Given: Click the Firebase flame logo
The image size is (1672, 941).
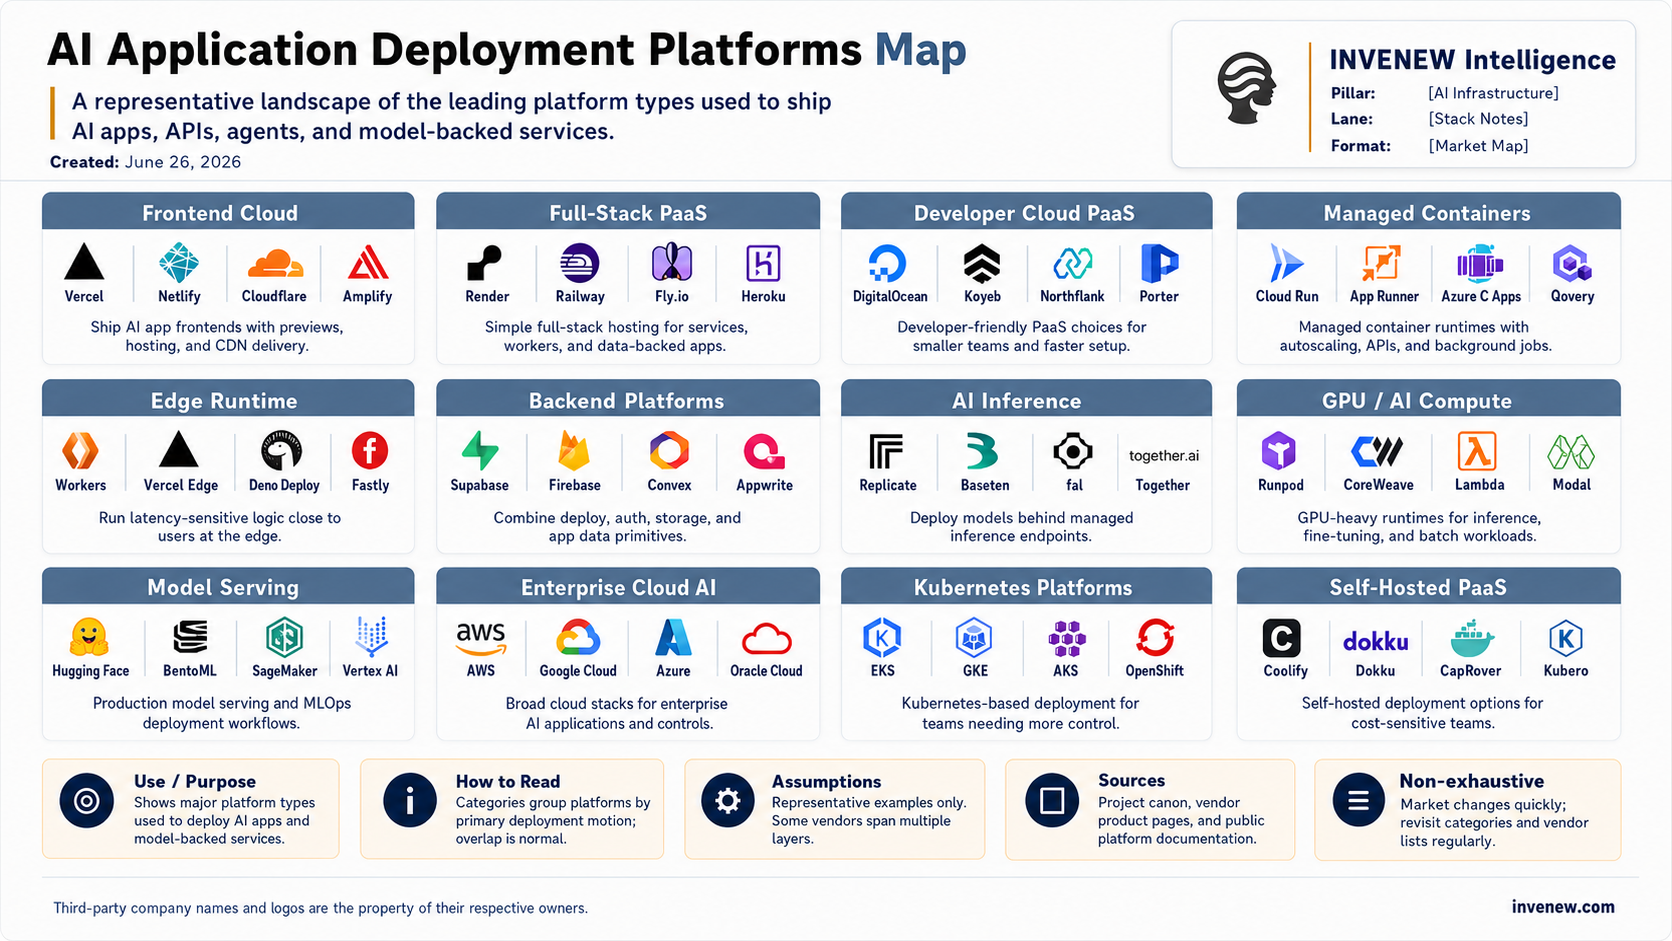Looking at the screenshot, I should click(574, 451).
